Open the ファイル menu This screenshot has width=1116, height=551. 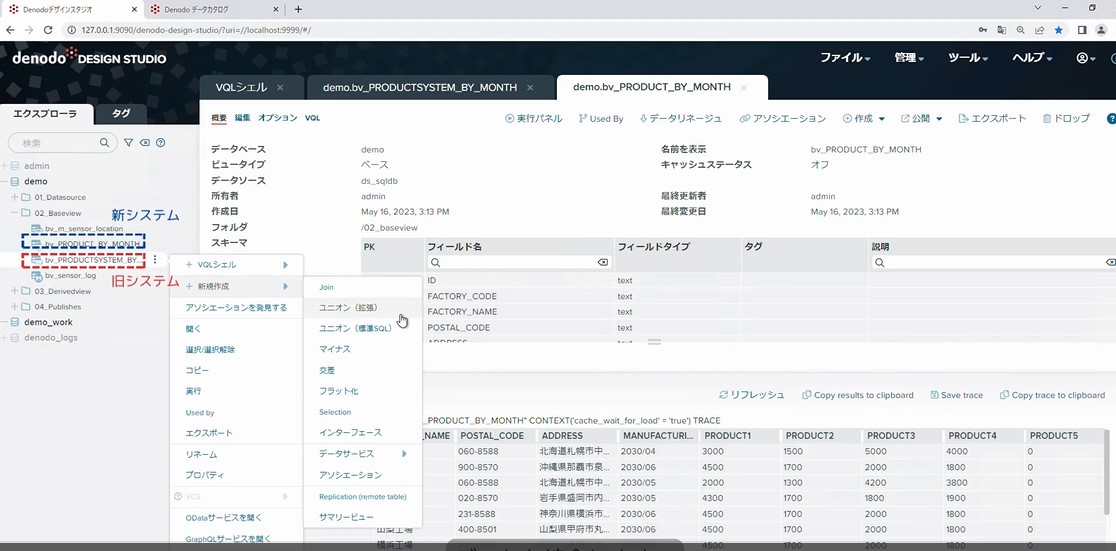[x=845, y=58]
